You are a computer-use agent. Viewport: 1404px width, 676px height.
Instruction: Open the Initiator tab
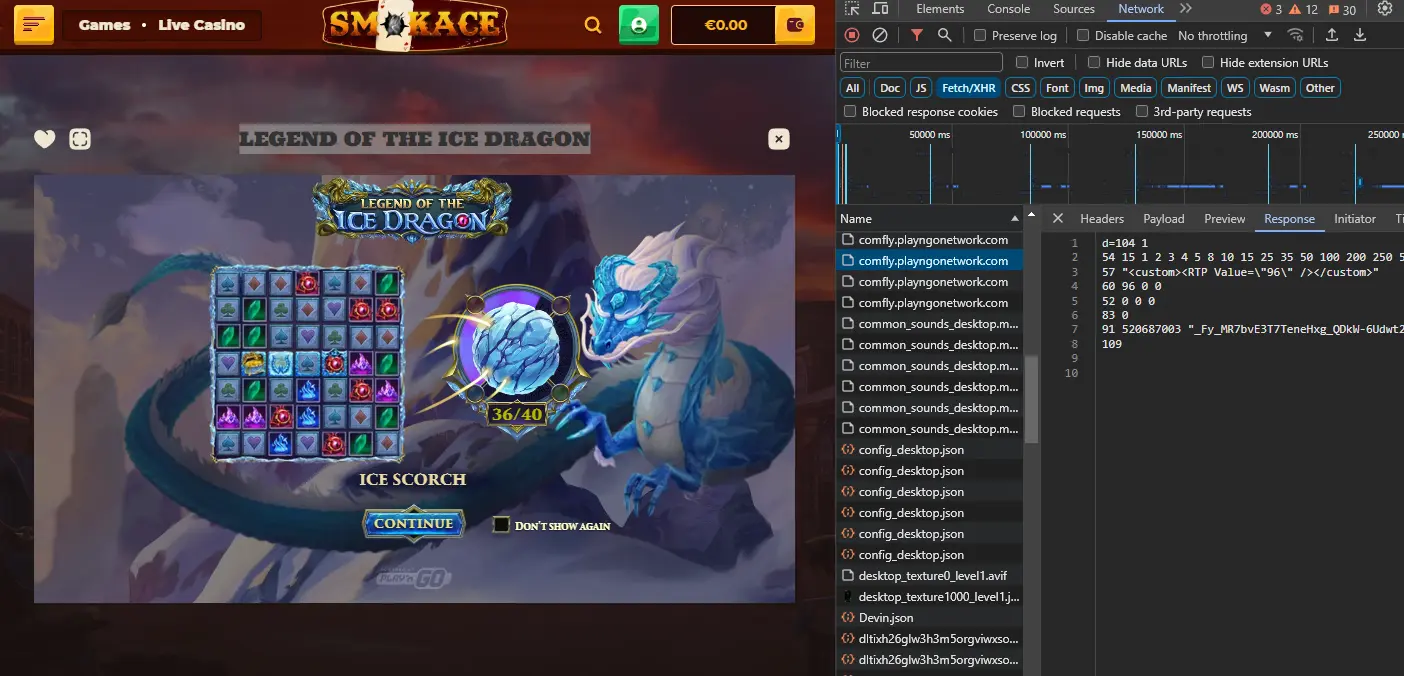(1355, 218)
